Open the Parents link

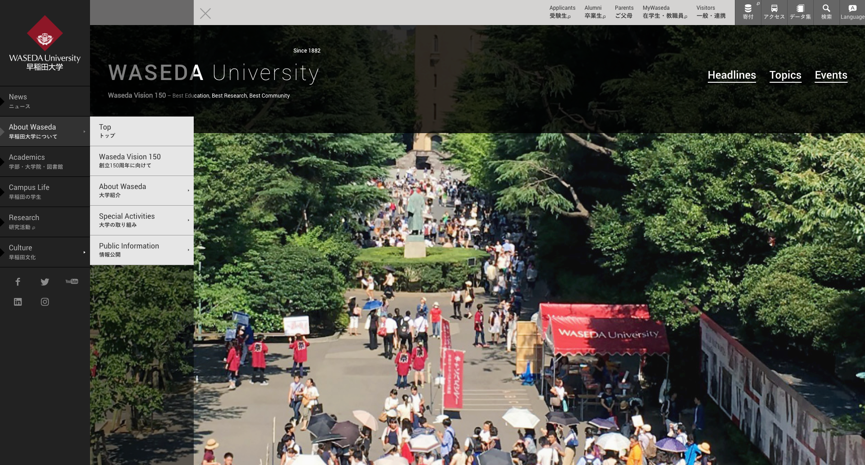(624, 12)
